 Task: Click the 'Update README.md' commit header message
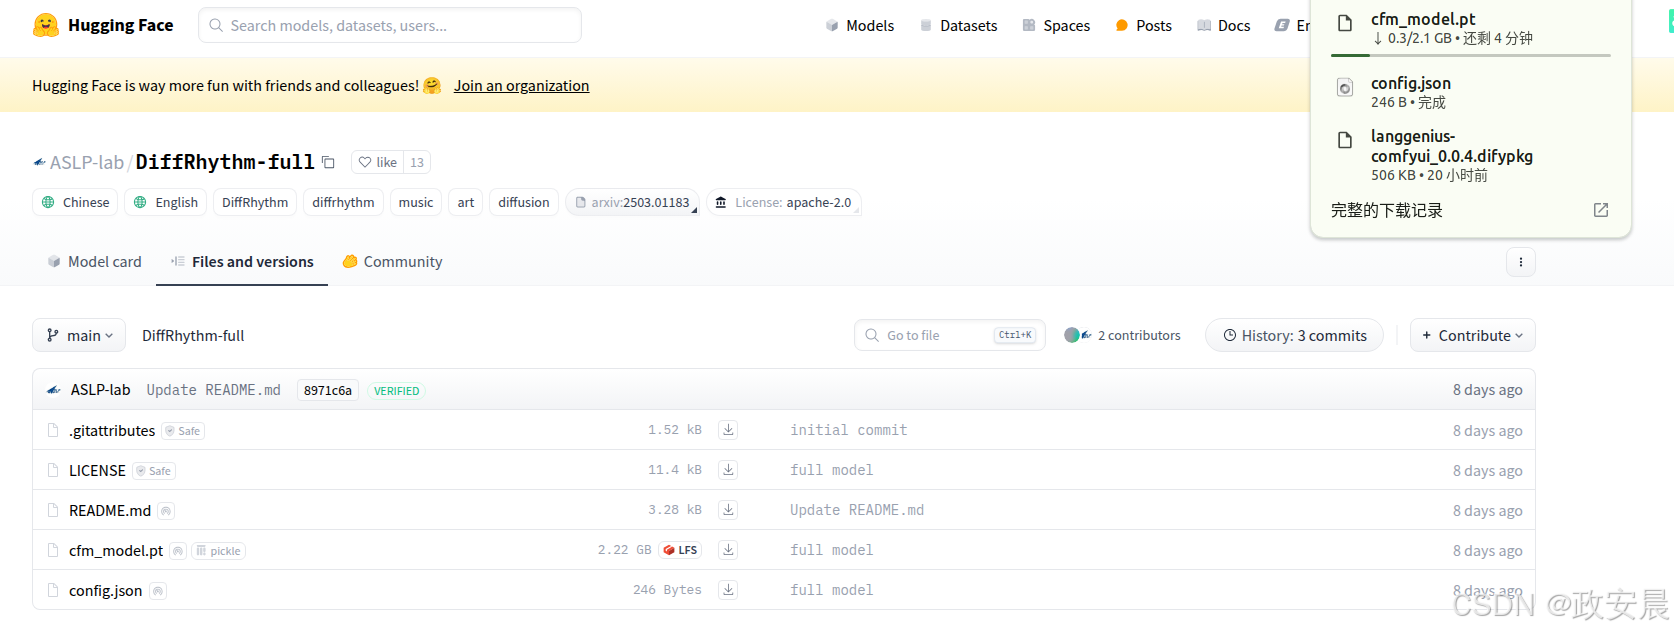coord(214,390)
